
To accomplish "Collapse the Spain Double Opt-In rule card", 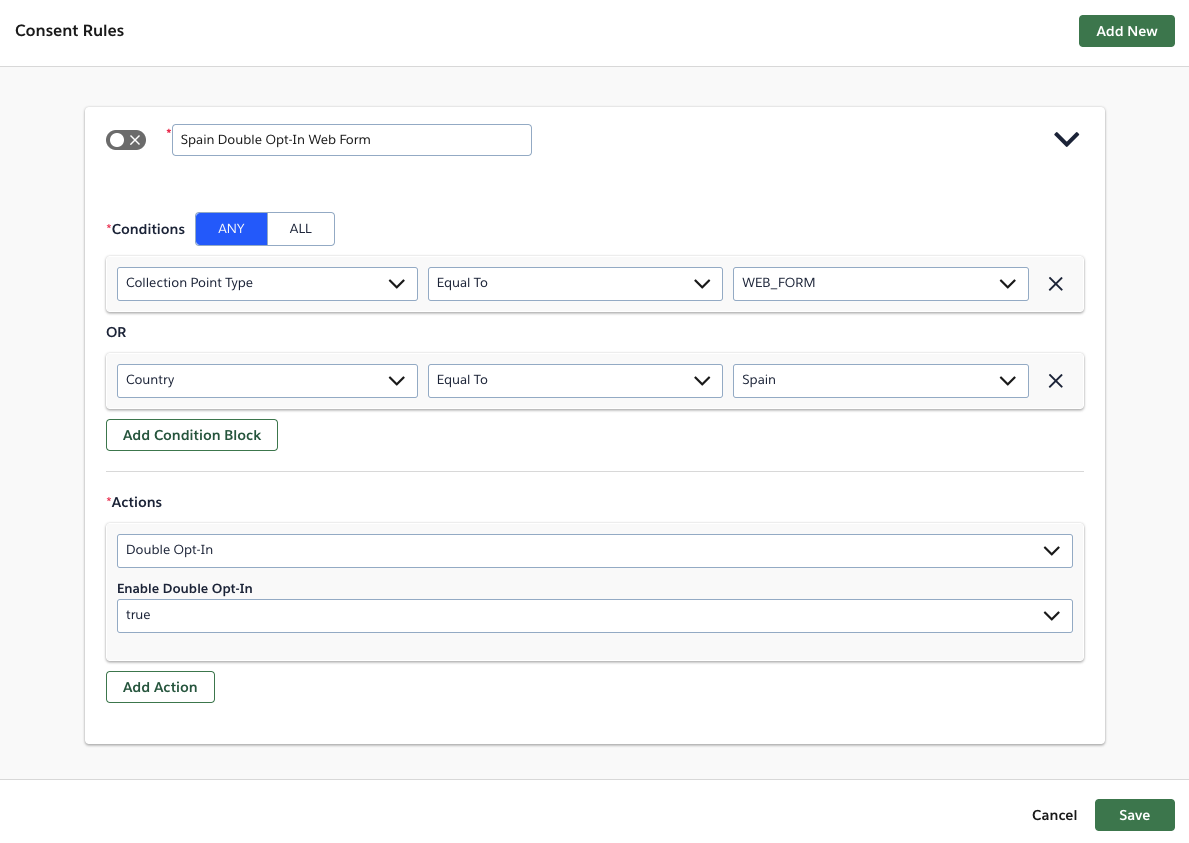I will pyautogui.click(x=1066, y=139).
